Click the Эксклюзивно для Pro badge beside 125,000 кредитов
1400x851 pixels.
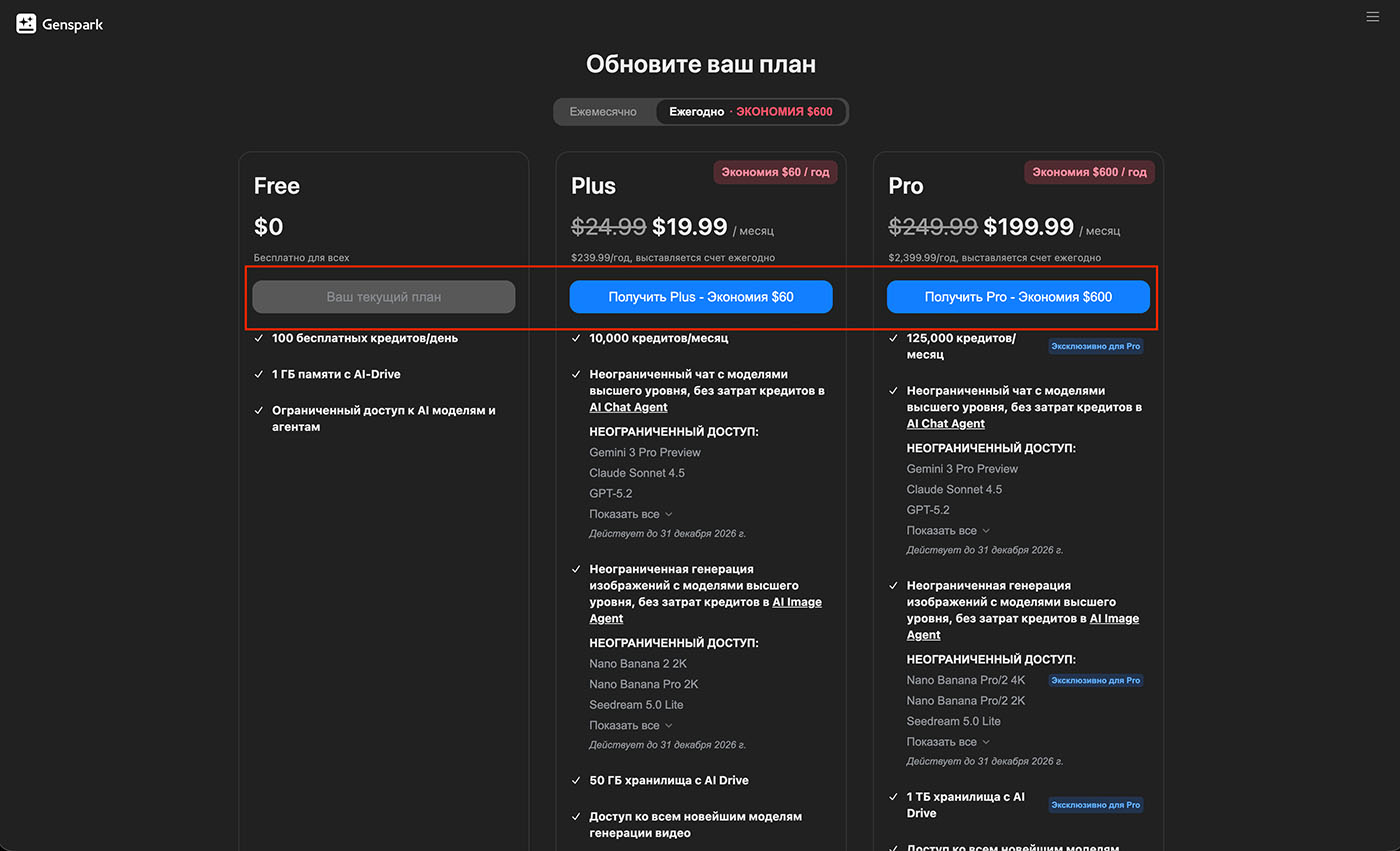(1095, 346)
